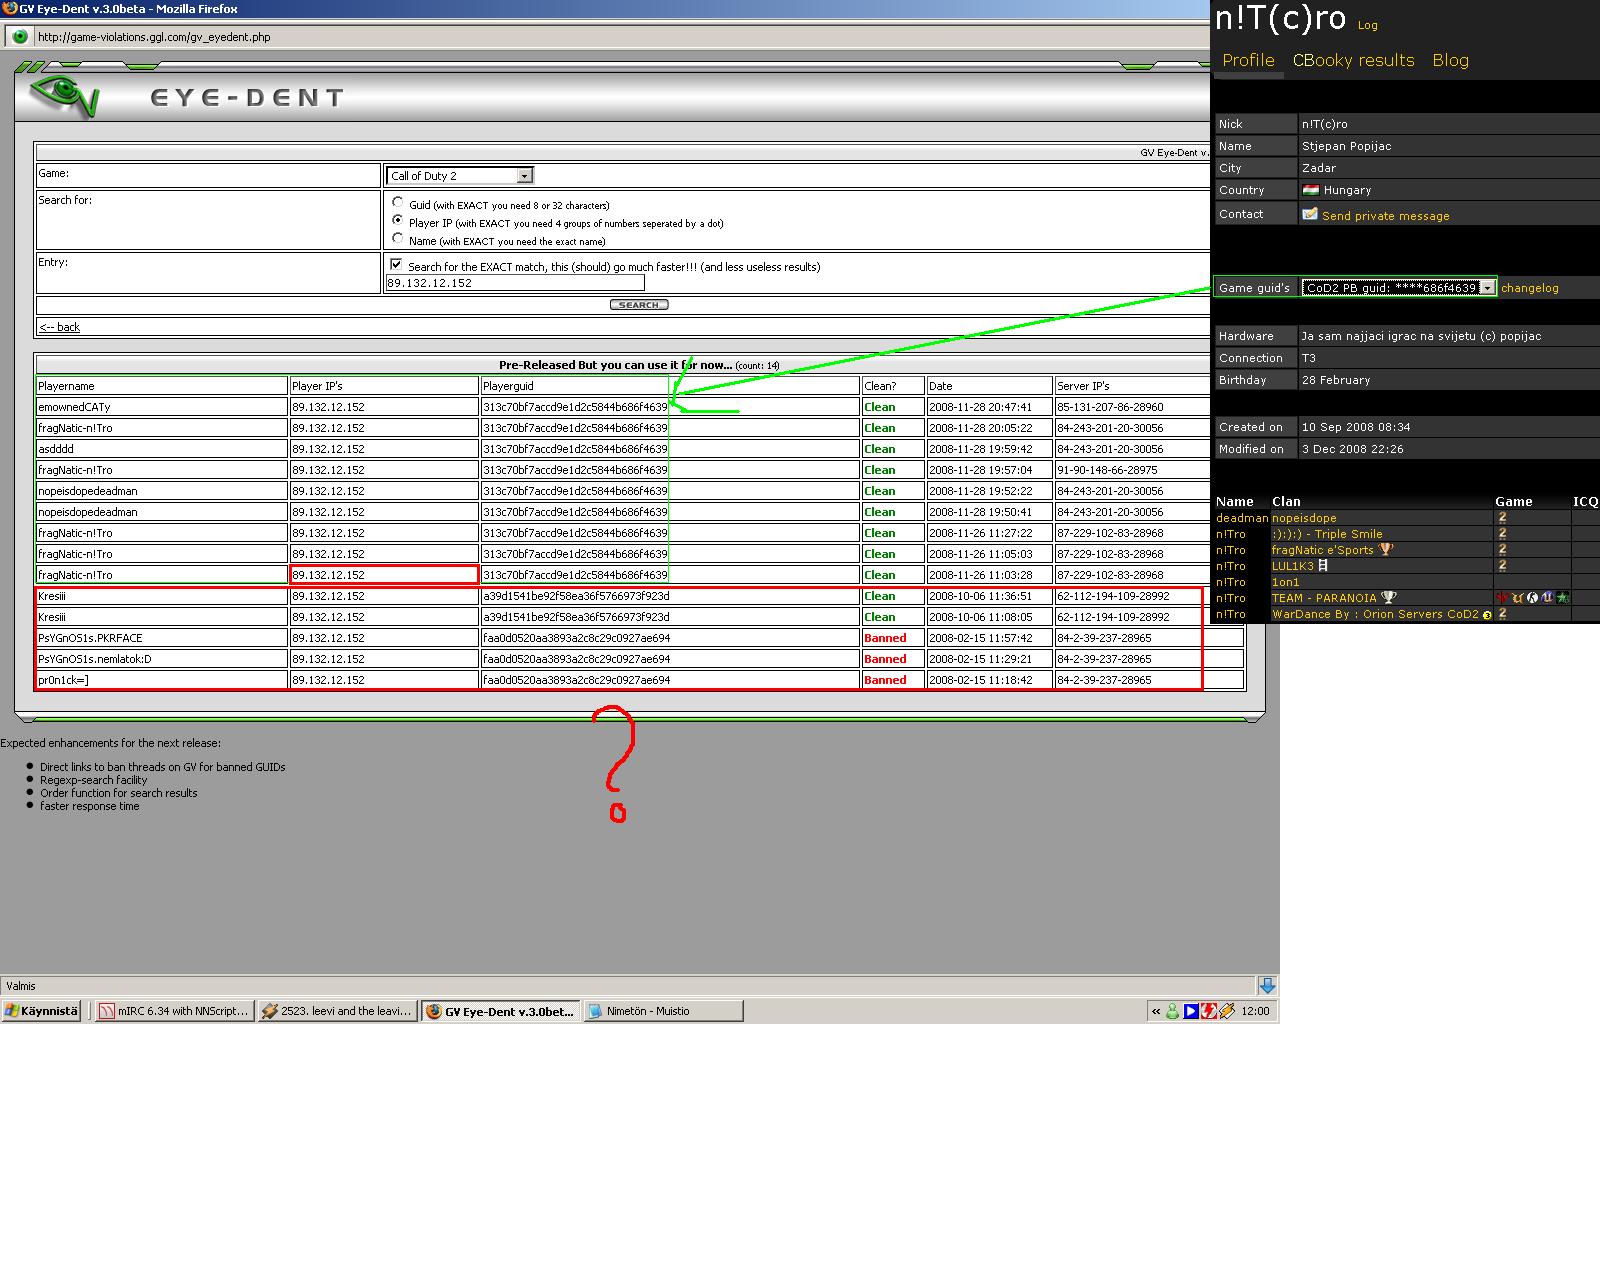The height and width of the screenshot is (1280, 1600).
Task: Open the Käynnistä start button
Action: [42, 1011]
